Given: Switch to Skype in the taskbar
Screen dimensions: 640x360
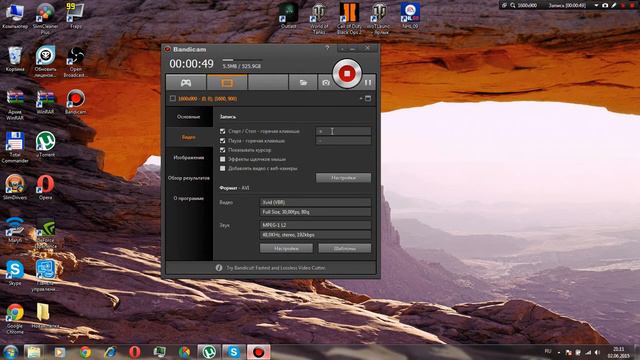Looking at the screenshot, I should (x=233, y=351).
